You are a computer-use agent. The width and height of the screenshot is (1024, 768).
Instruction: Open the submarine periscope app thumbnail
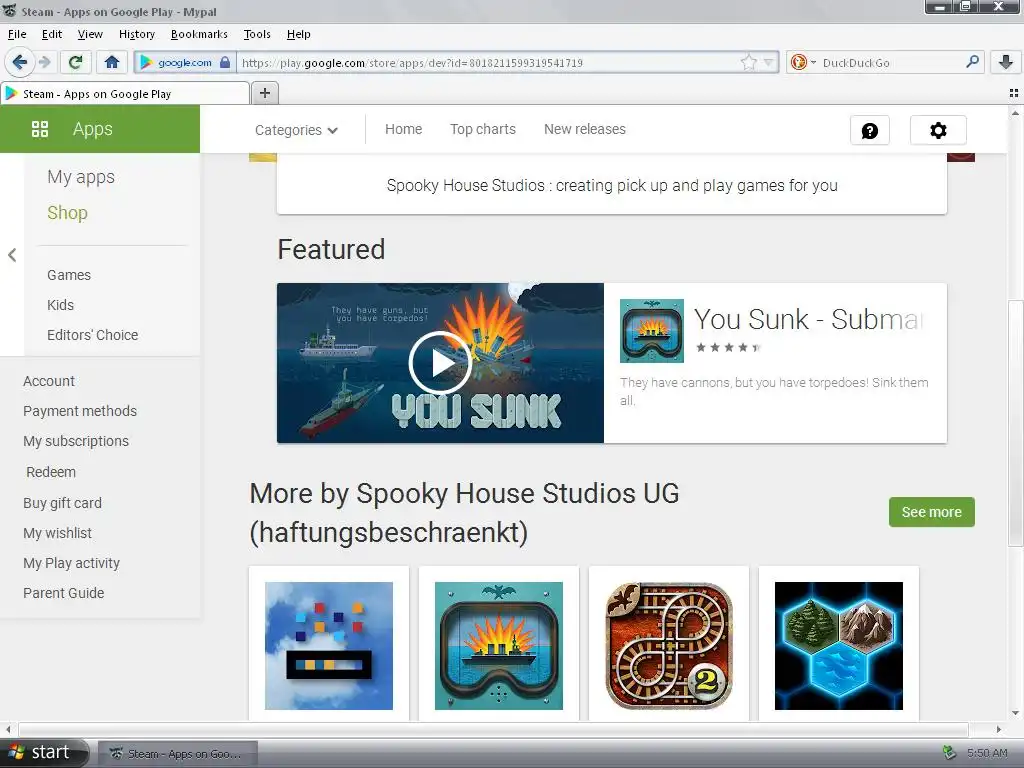coord(498,645)
